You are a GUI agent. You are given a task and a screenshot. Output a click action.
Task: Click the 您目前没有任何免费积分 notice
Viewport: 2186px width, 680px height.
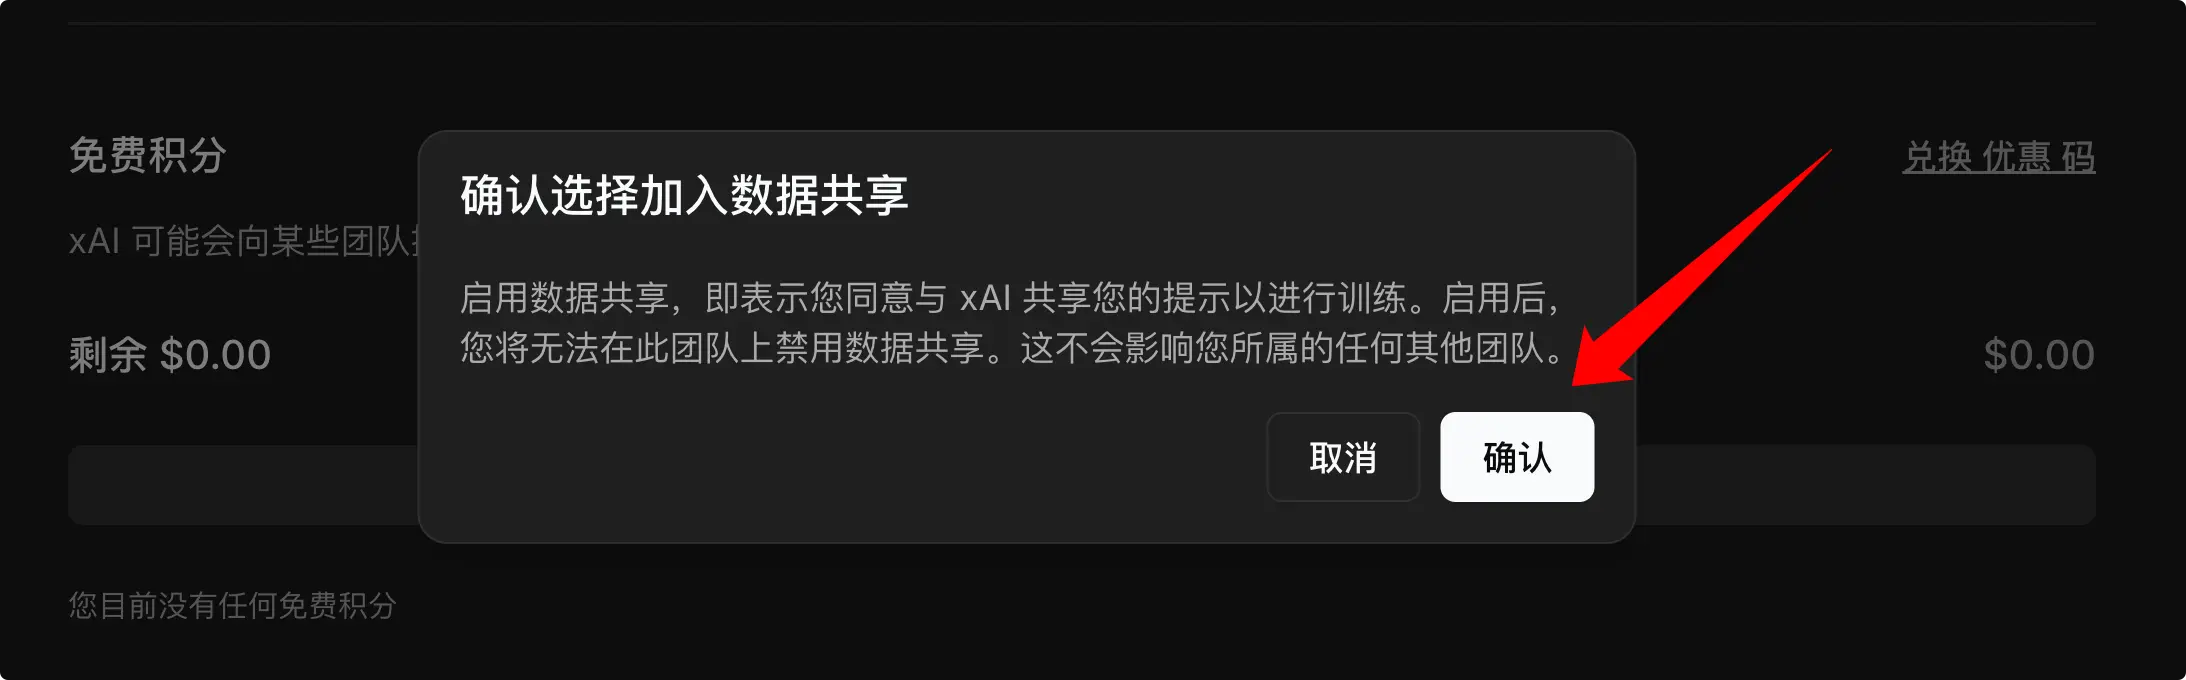tap(233, 605)
